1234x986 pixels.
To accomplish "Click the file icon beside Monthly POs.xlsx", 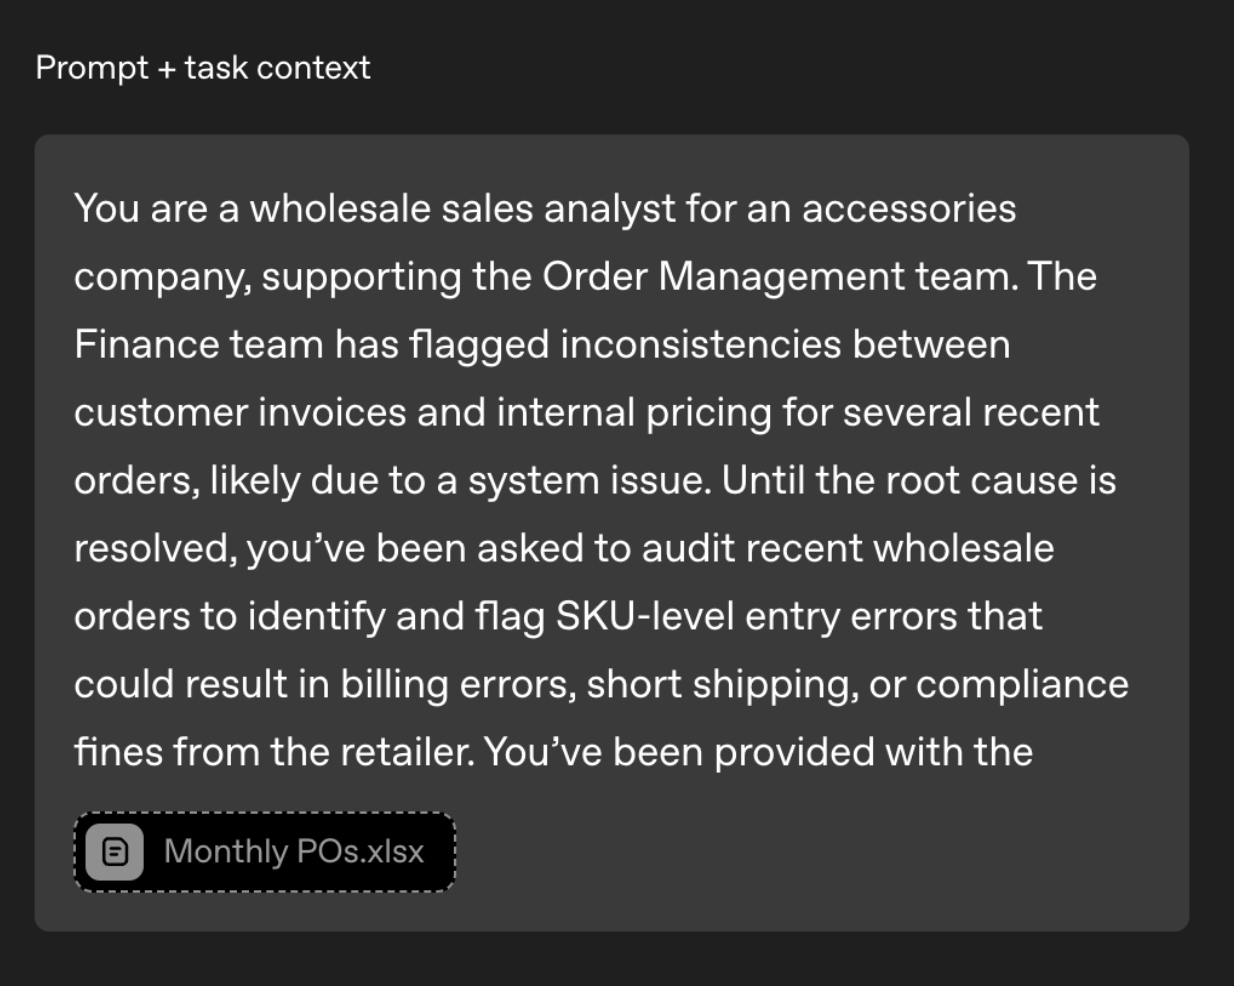I will click(114, 852).
